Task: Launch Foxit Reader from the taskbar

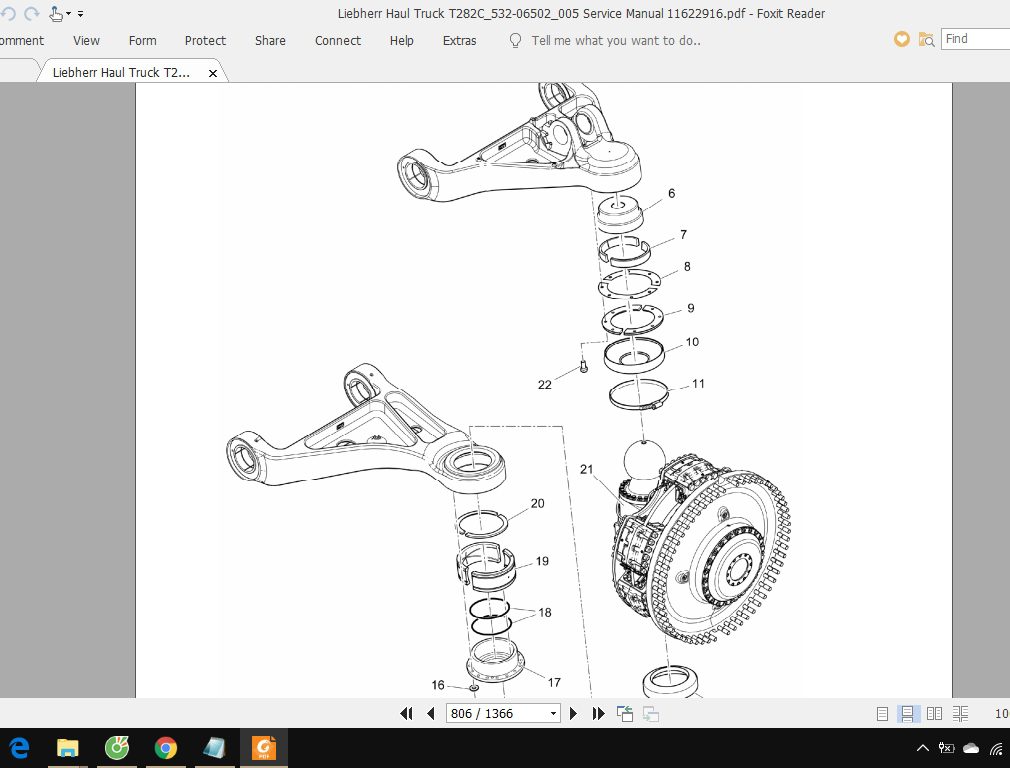Action: point(263,747)
